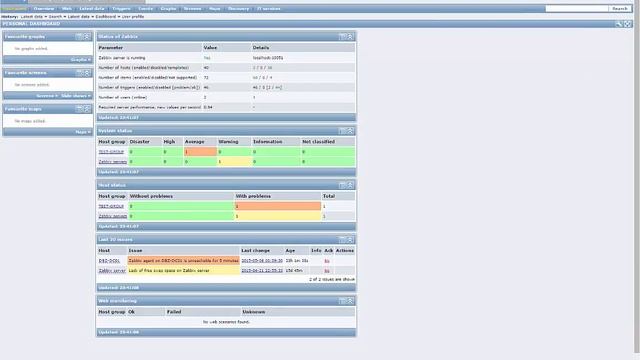Go to Latest data in the top menu
This screenshot has width=640, height=360.
92,9
